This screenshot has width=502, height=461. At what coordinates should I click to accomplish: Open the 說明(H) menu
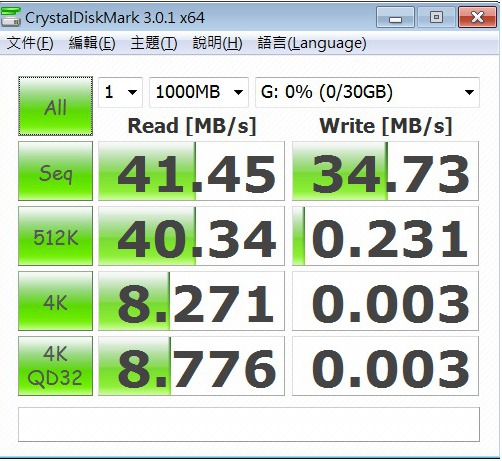pyautogui.click(x=217, y=43)
